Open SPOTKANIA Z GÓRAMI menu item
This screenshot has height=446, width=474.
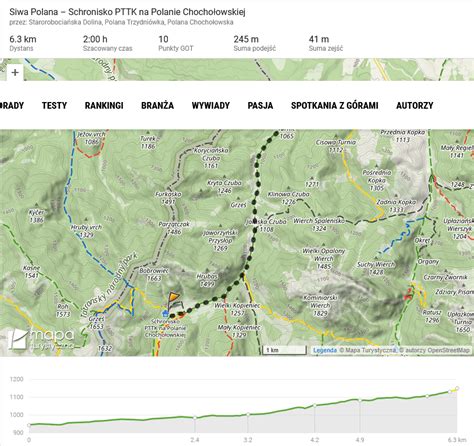pyautogui.click(x=335, y=106)
